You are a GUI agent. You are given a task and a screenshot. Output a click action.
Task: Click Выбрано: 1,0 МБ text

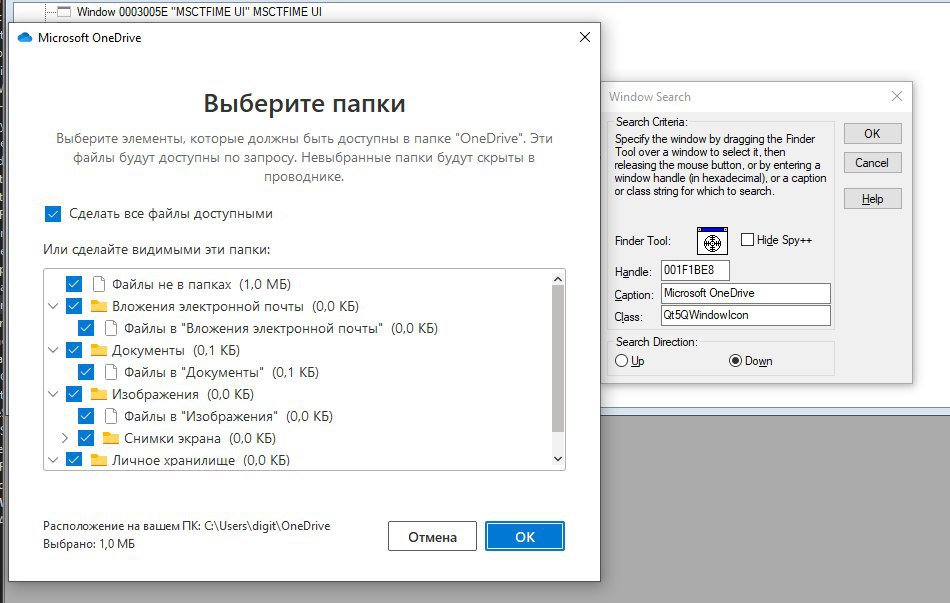pos(89,544)
